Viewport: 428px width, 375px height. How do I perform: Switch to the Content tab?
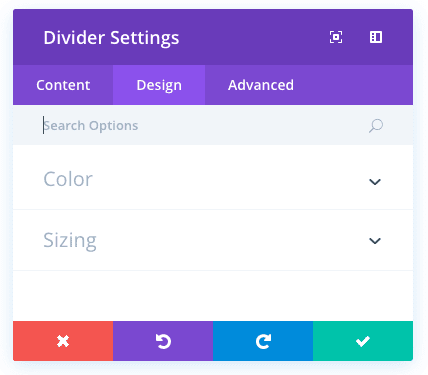pyautogui.click(x=63, y=85)
